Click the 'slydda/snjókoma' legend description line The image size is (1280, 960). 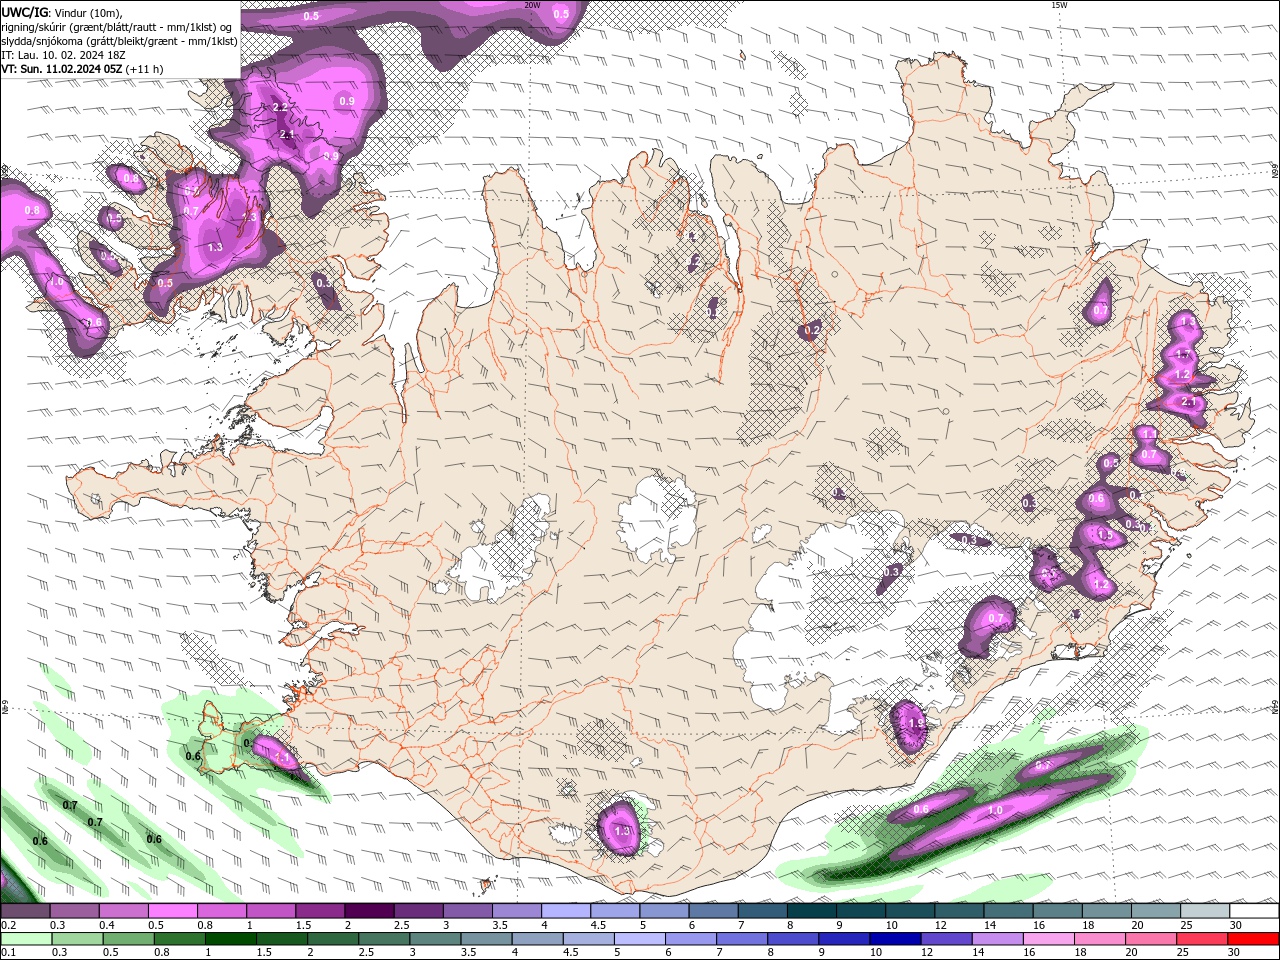coord(120,41)
